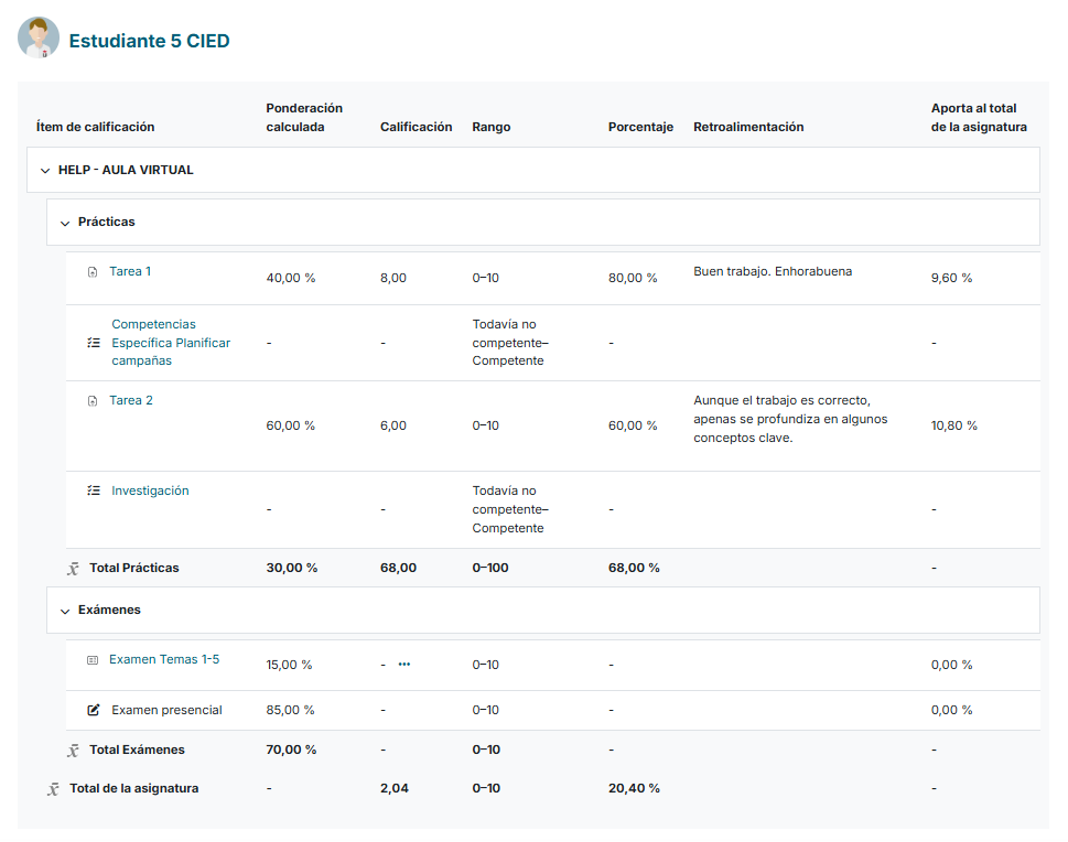Screen dimensions: 1068x842
Task: Collapse the Prácticas category chevron
Action: click(x=65, y=223)
